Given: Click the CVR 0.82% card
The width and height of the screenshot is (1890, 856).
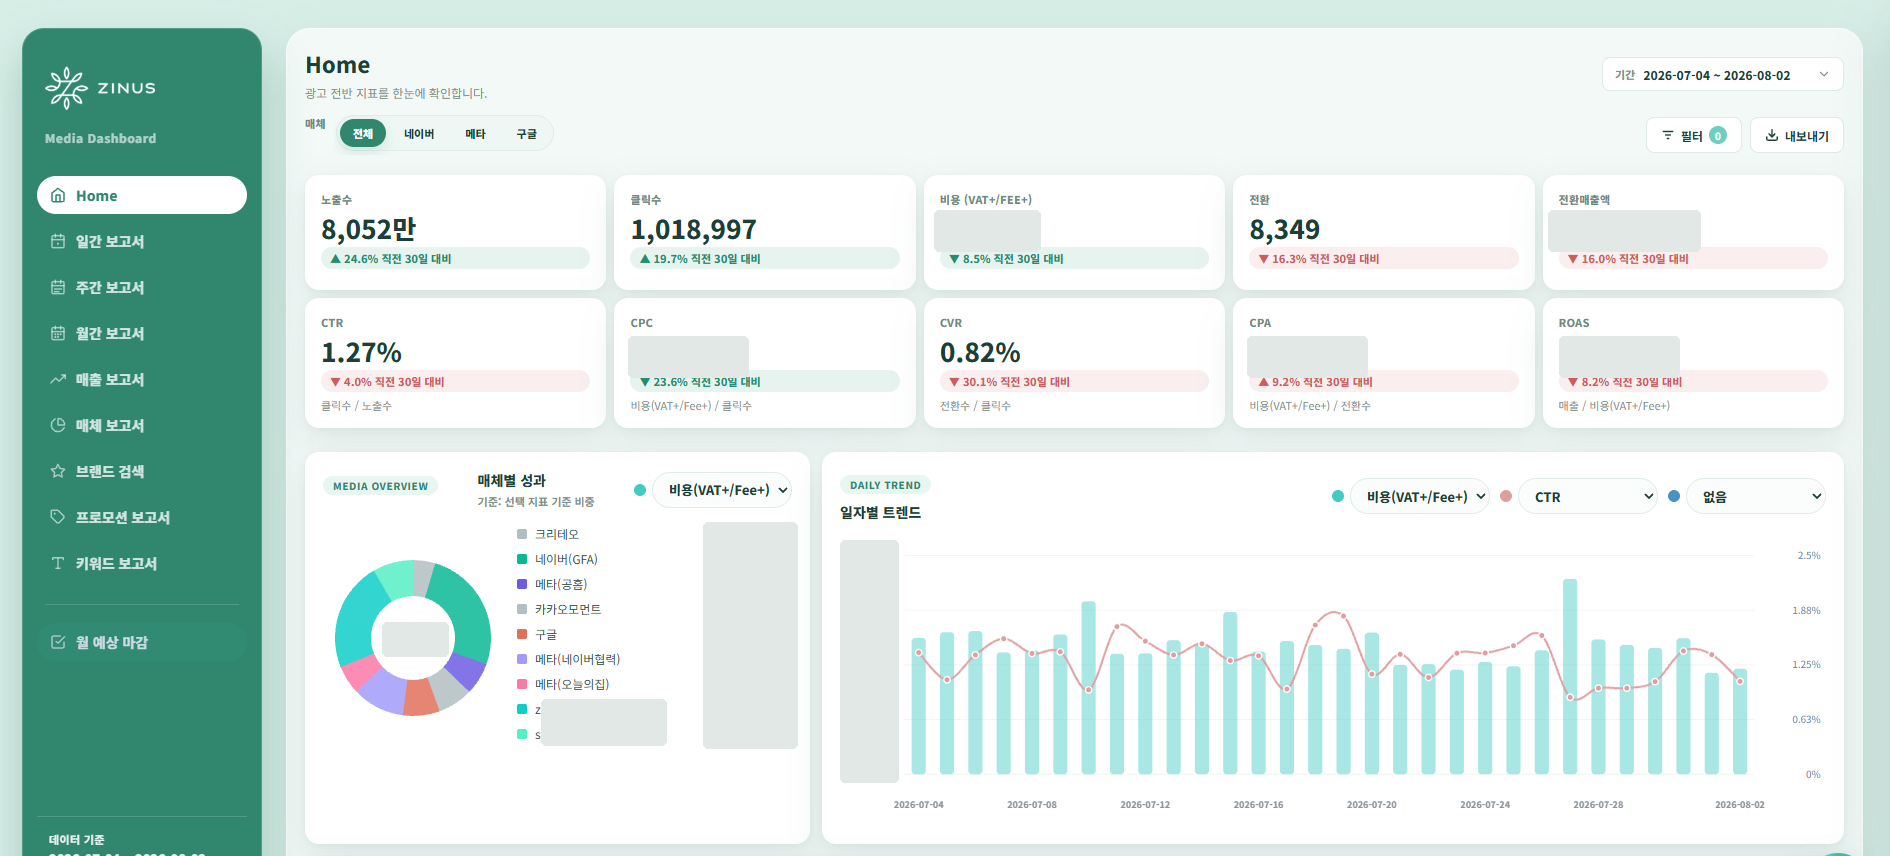Looking at the screenshot, I should [x=1074, y=363].
